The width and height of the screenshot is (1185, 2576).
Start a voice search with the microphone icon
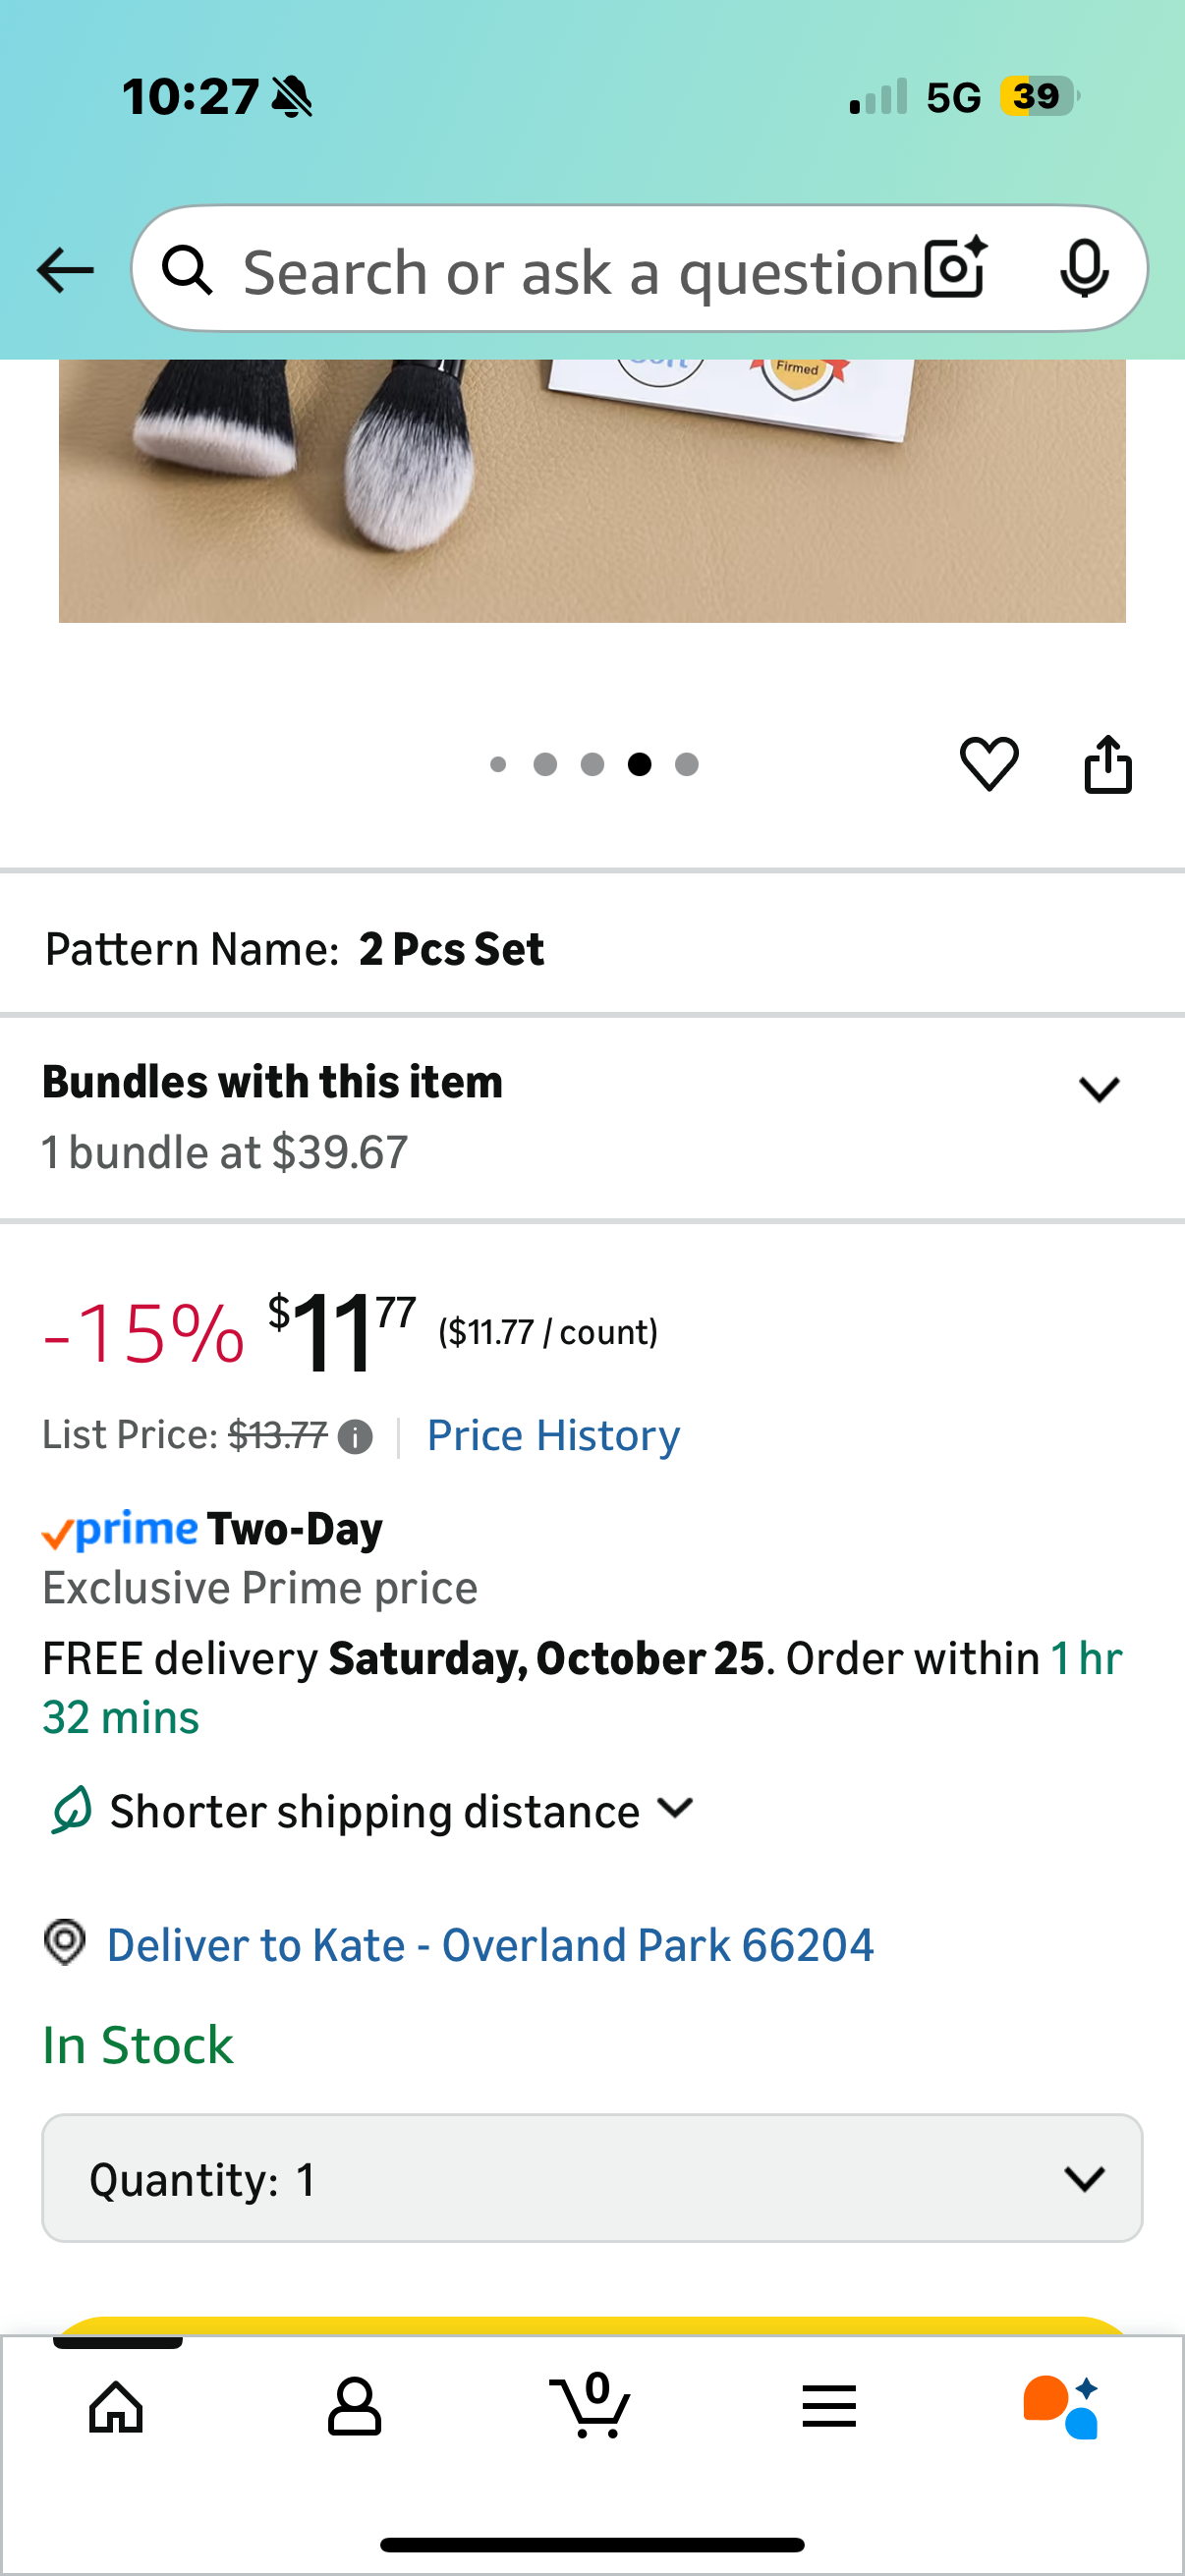[x=1086, y=268]
